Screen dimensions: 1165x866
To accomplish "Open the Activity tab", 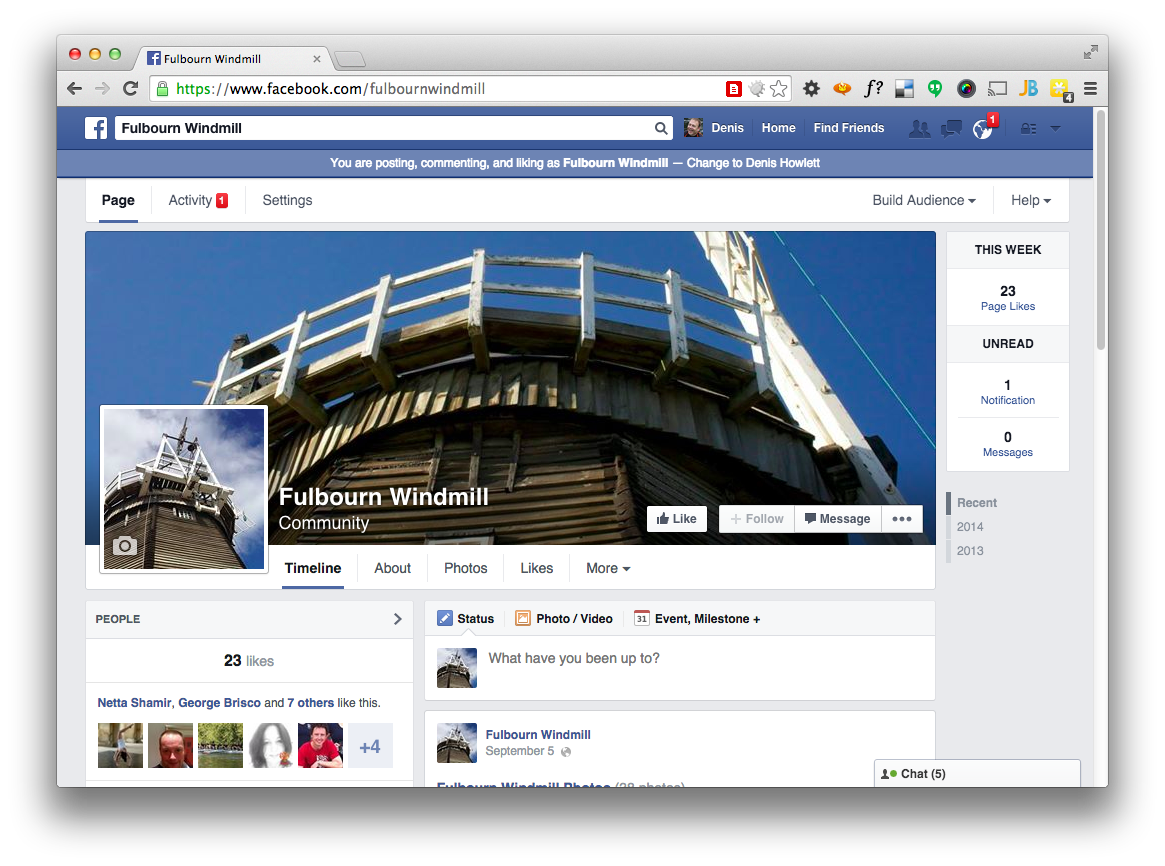I will point(198,201).
